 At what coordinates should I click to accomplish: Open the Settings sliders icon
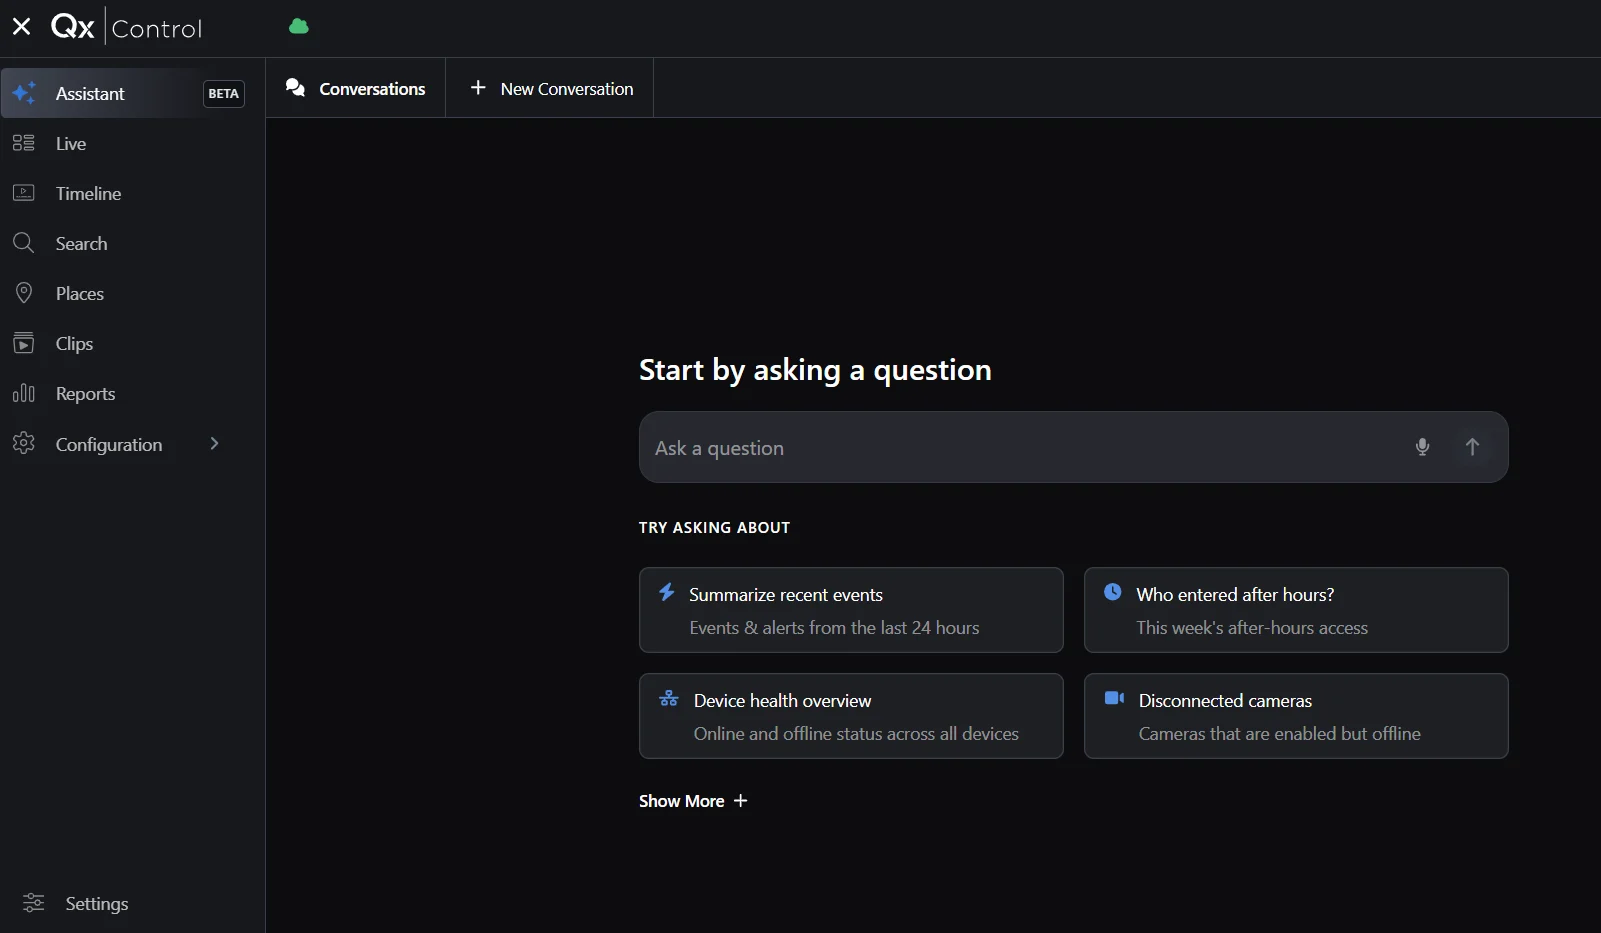click(34, 903)
